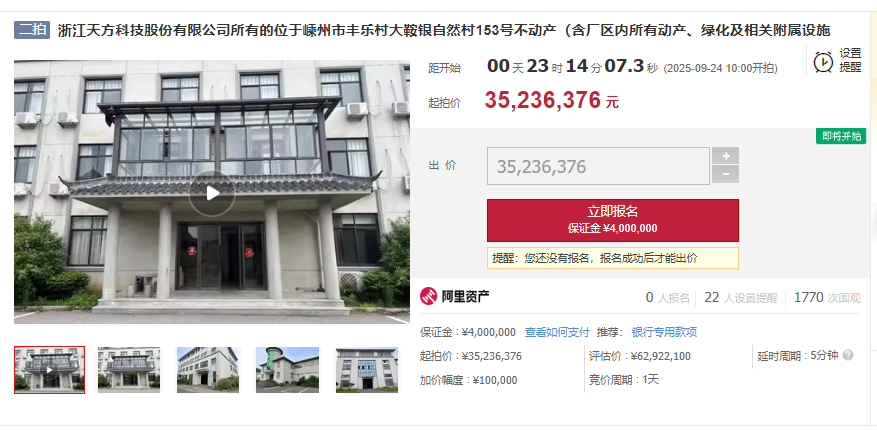Click the auction title text
This screenshot has height=430, width=877.
444,30
